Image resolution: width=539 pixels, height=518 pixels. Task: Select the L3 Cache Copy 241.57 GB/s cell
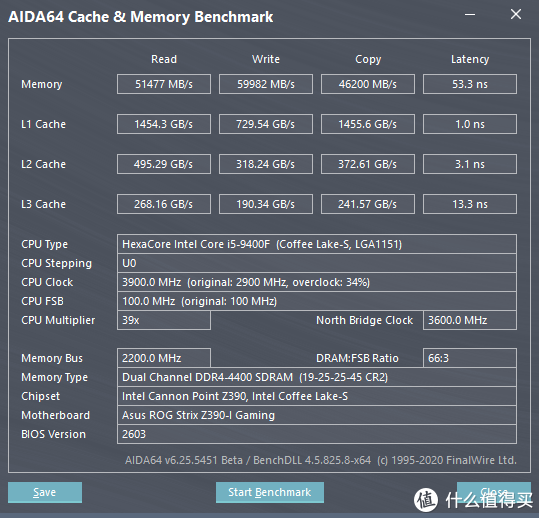[x=368, y=204]
